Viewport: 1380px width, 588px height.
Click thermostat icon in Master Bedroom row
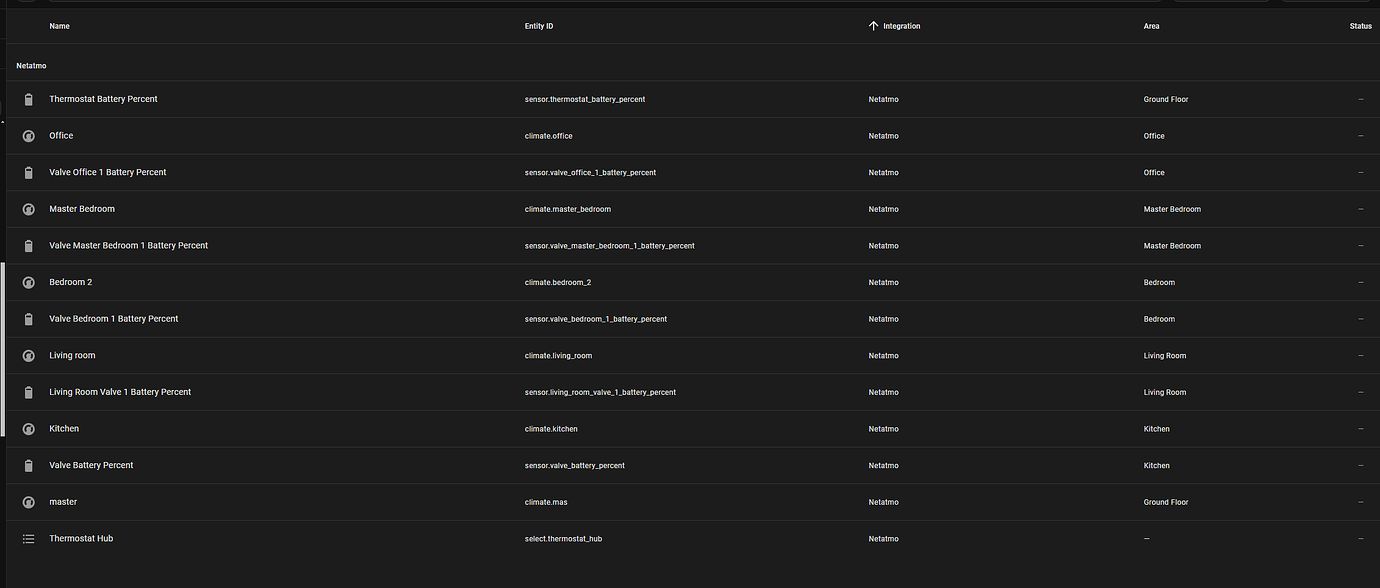[x=28, y=209]
